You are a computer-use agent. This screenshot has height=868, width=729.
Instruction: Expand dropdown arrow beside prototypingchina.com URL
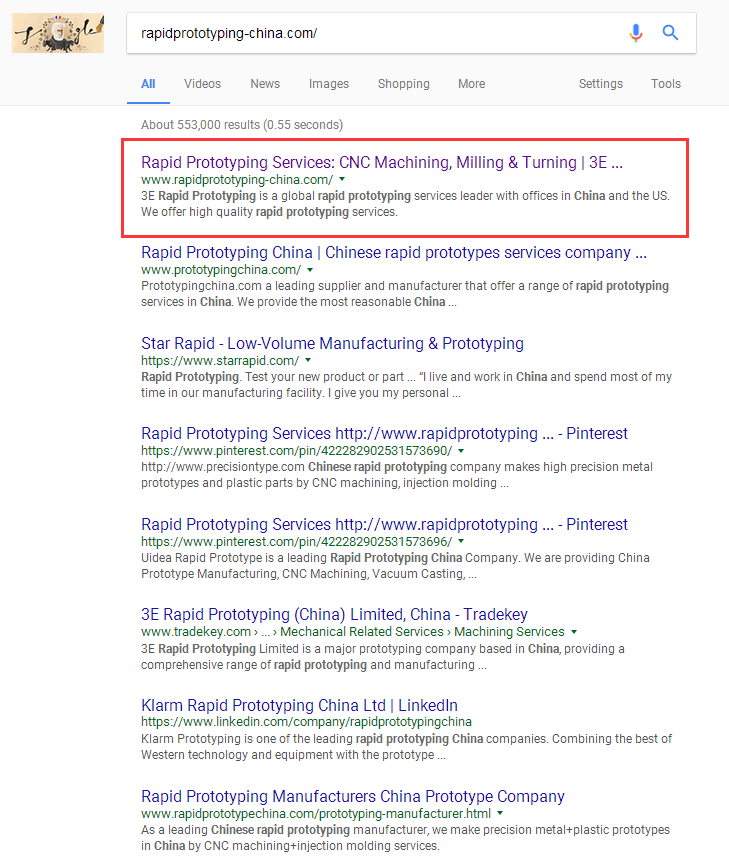pyautogui.click(x=310, y=270)
